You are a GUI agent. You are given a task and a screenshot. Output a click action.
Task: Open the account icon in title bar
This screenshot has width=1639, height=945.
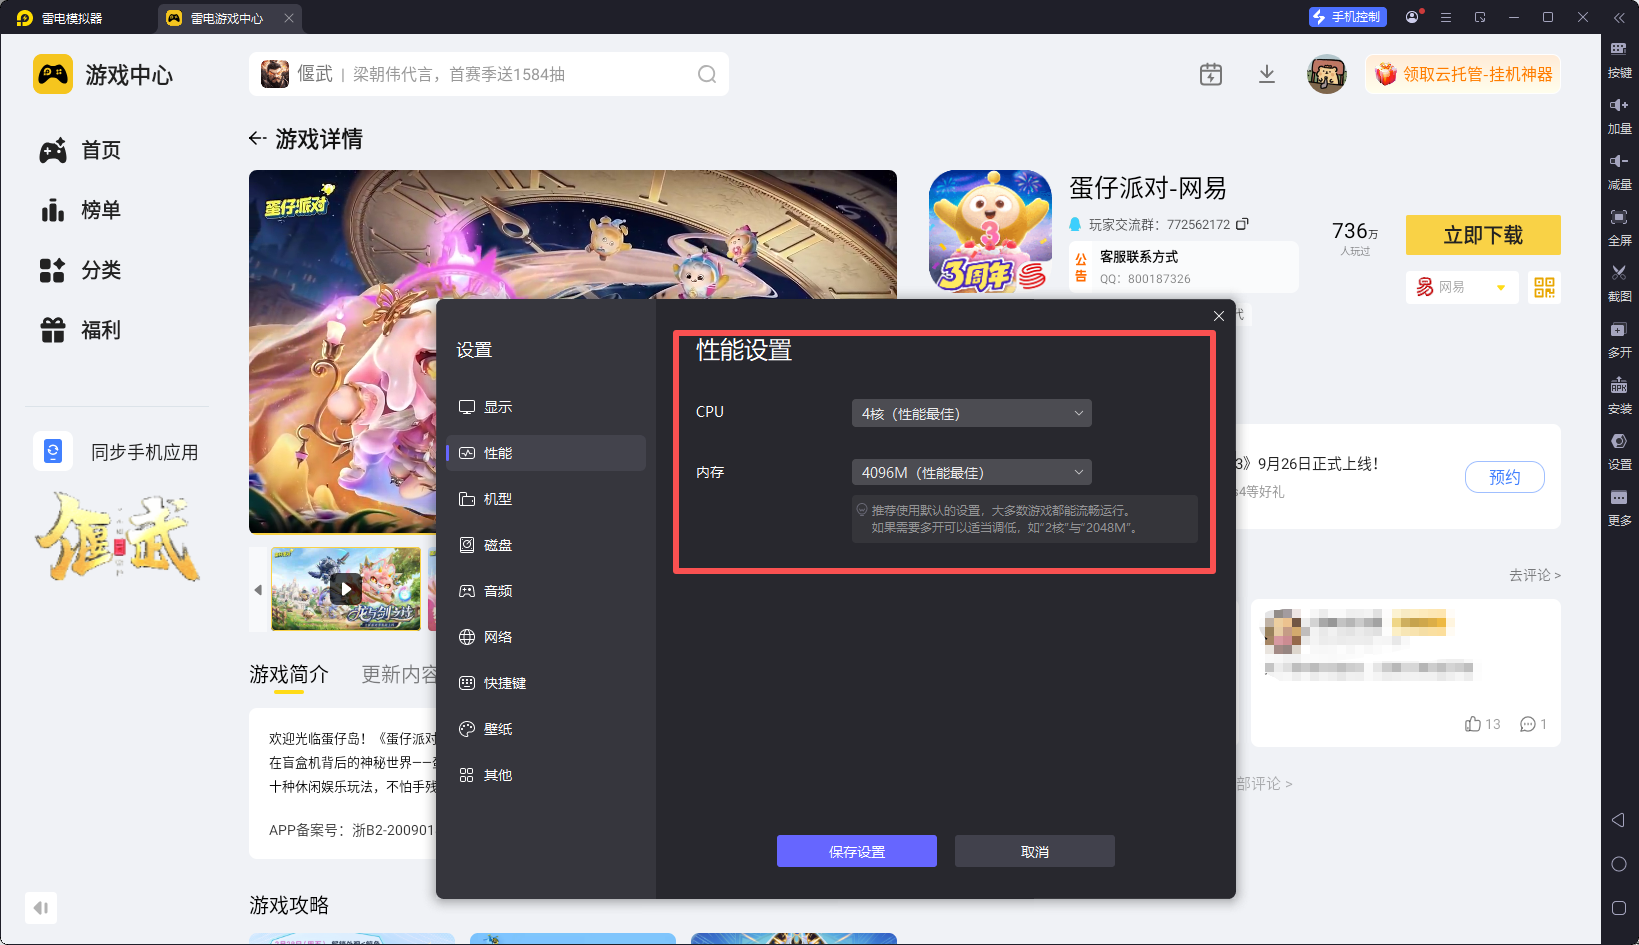(1412, 17)
